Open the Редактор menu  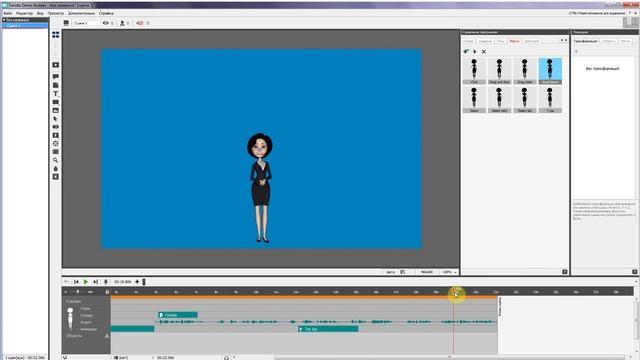click(x=24, y=13)
